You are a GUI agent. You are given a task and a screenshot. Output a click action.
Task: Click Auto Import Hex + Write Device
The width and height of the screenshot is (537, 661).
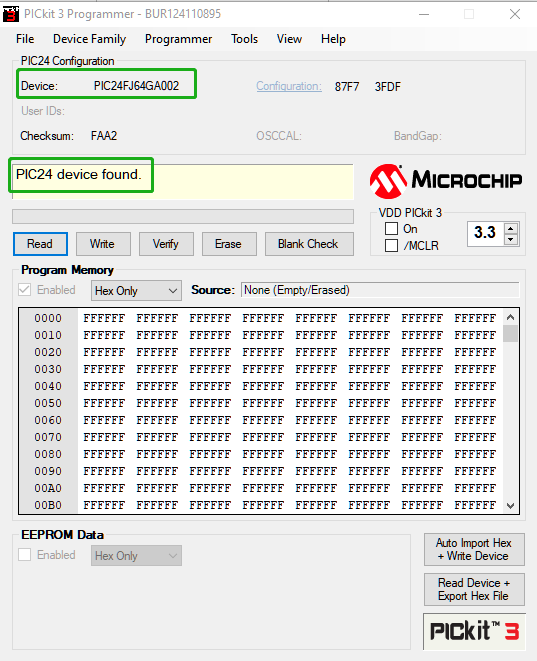point(474,549)
